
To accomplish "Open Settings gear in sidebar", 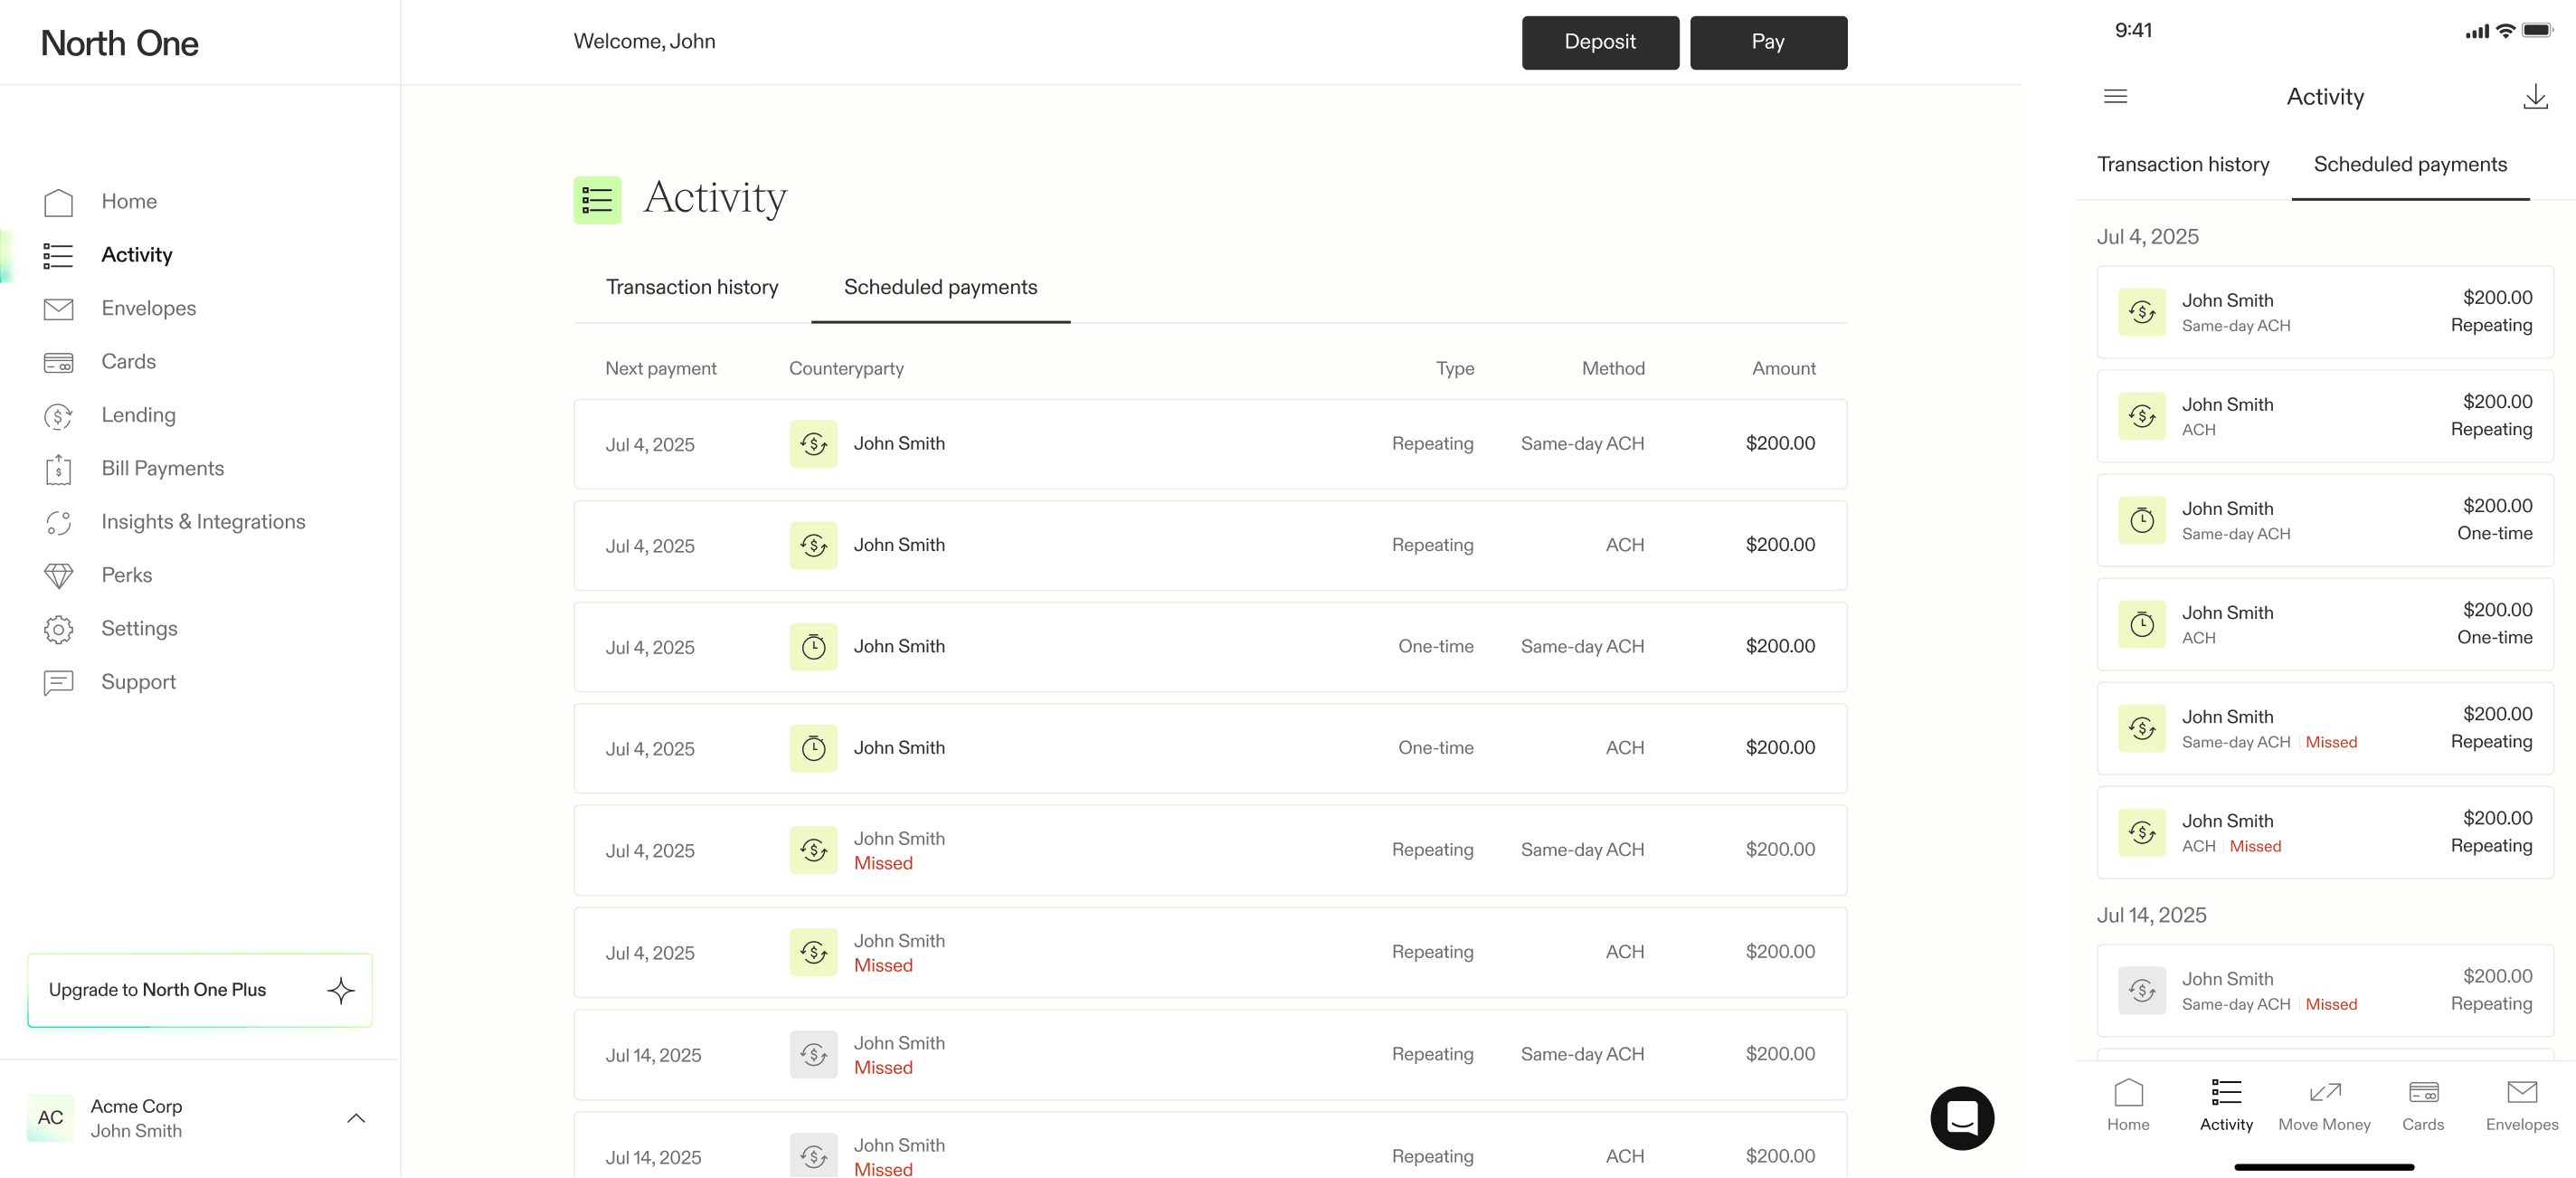I will point(58,629).
